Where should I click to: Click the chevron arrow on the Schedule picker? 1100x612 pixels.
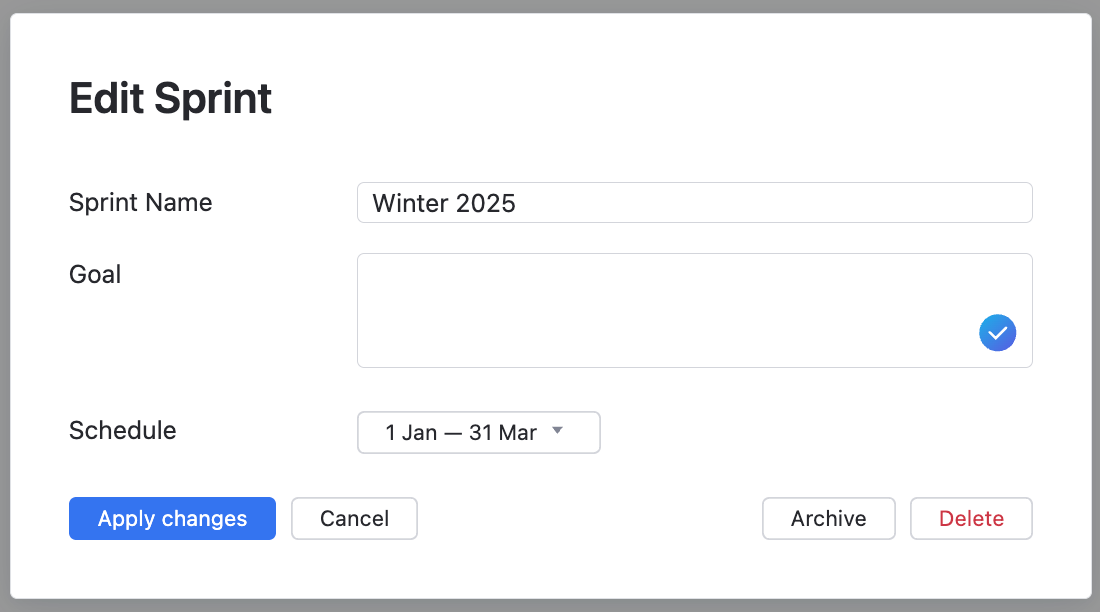pos(557,432)
